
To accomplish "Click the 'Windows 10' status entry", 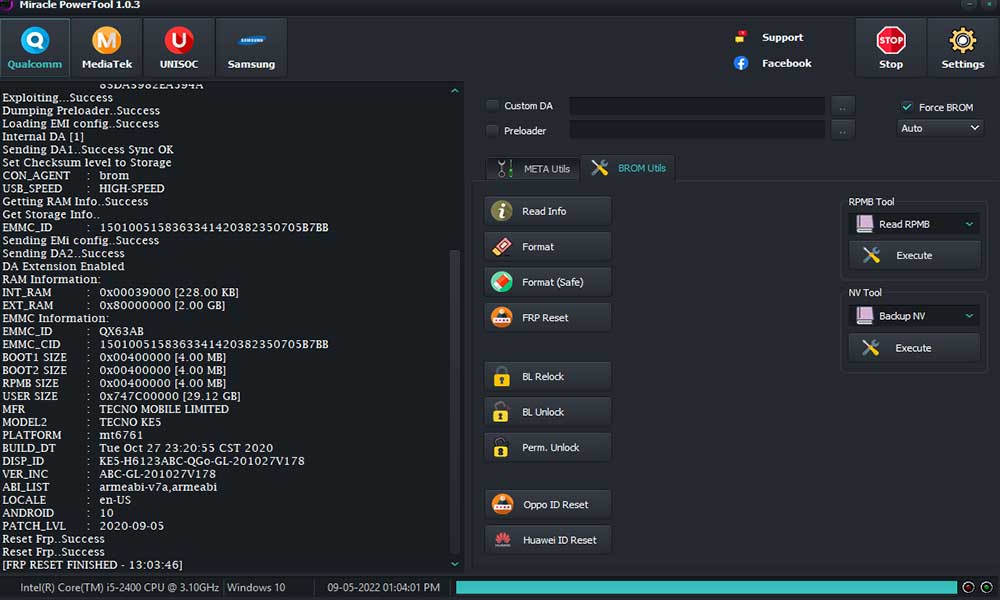I will [x=256, y=587].
